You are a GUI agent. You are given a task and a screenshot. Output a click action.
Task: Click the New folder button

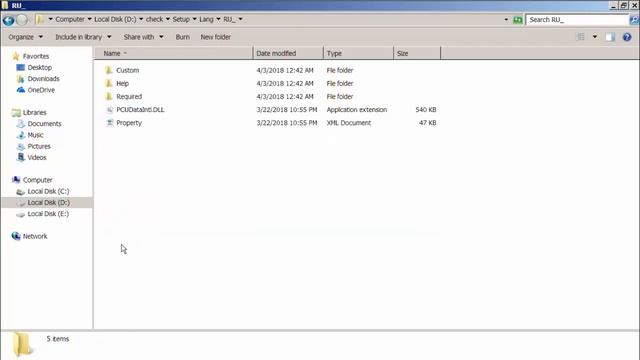coord(216,37)
